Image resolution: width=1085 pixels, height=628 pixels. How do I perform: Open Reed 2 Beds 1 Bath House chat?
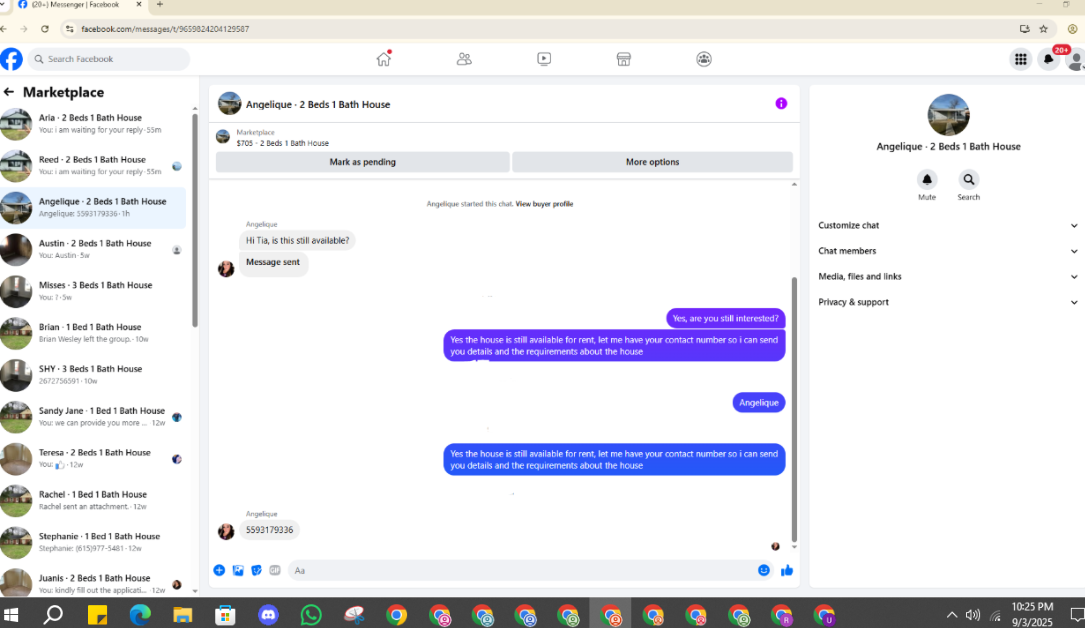93,166
